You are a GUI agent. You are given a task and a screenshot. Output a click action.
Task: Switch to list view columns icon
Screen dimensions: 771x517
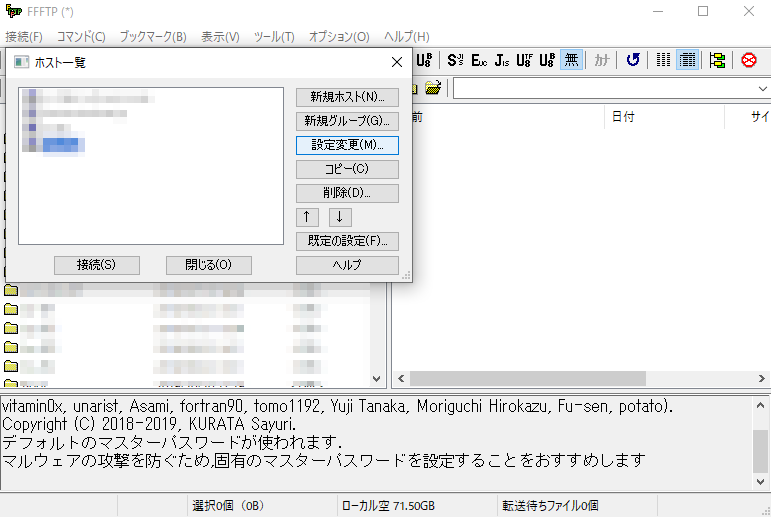[x=664, y=60]
